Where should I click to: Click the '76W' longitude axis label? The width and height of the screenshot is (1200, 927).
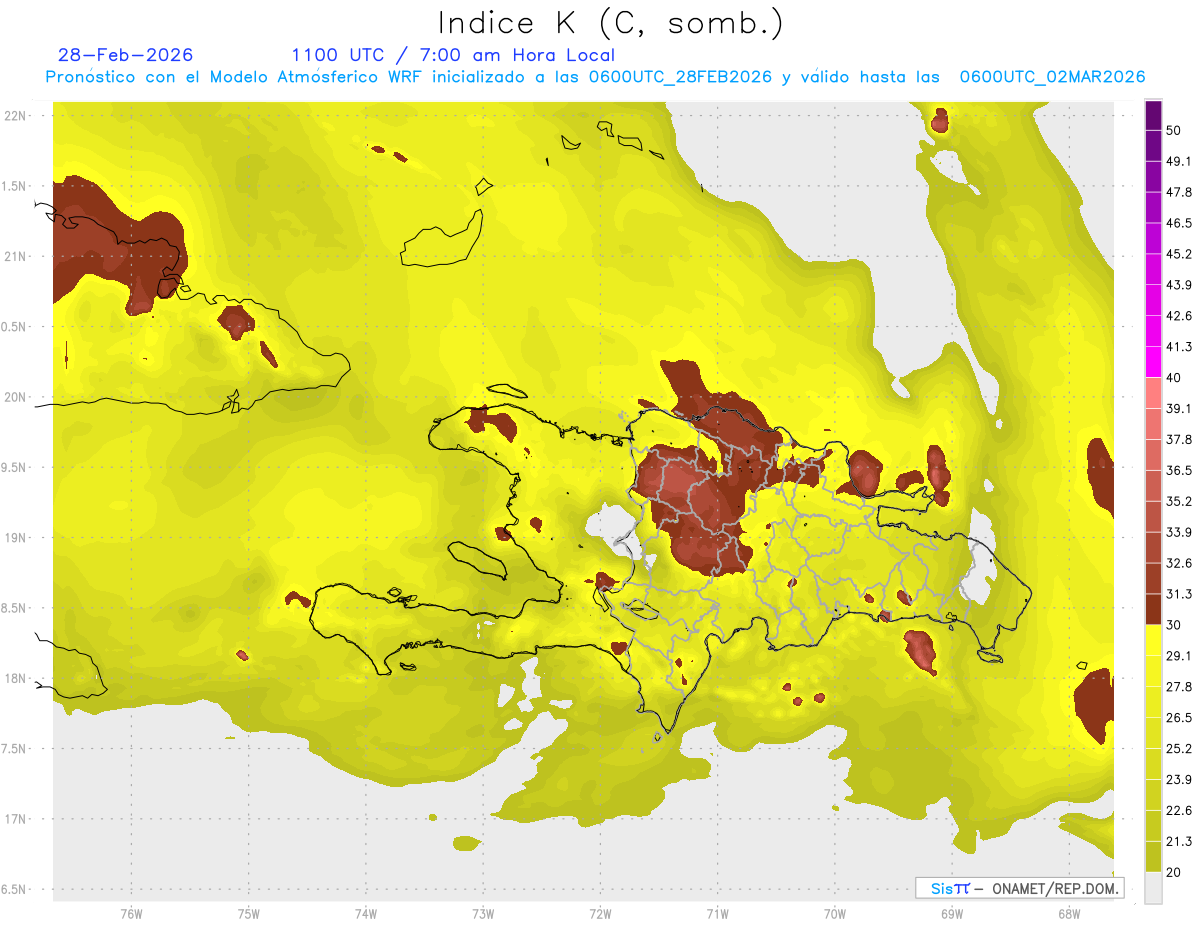tap(131, 914)
